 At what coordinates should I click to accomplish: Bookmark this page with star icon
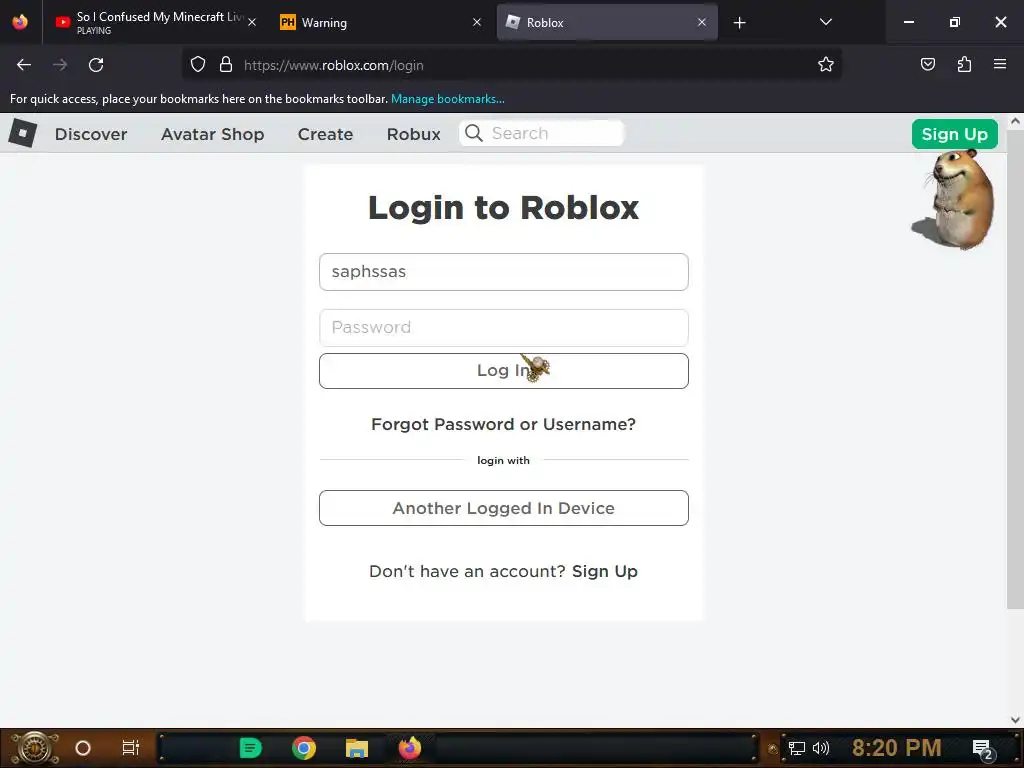(825, 64)
